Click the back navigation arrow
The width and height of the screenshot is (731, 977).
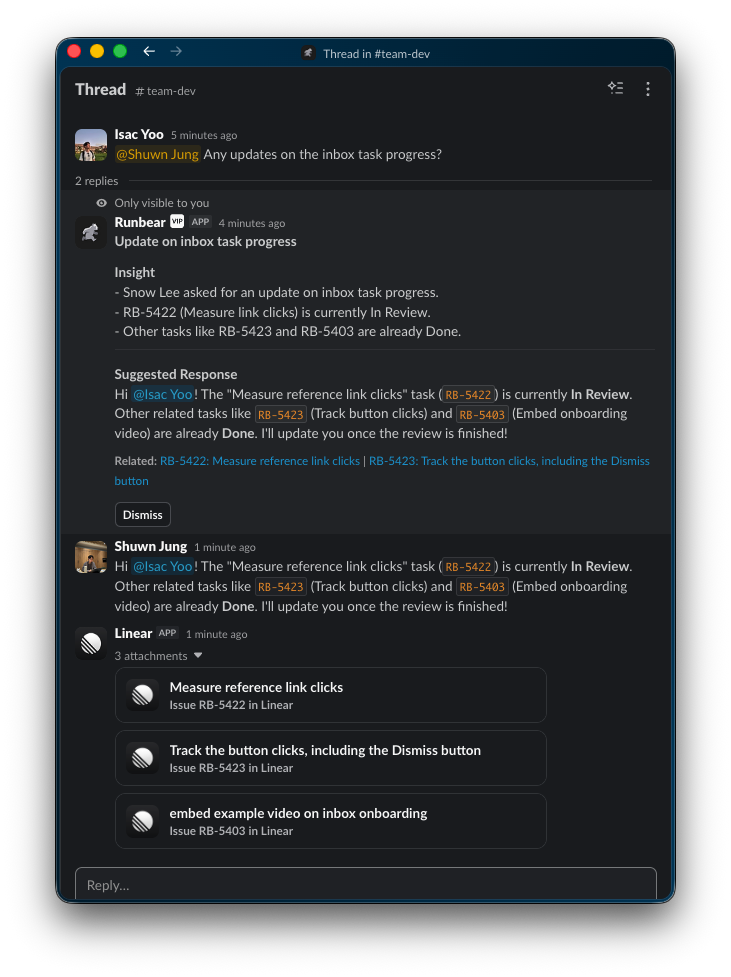(149, 51)
